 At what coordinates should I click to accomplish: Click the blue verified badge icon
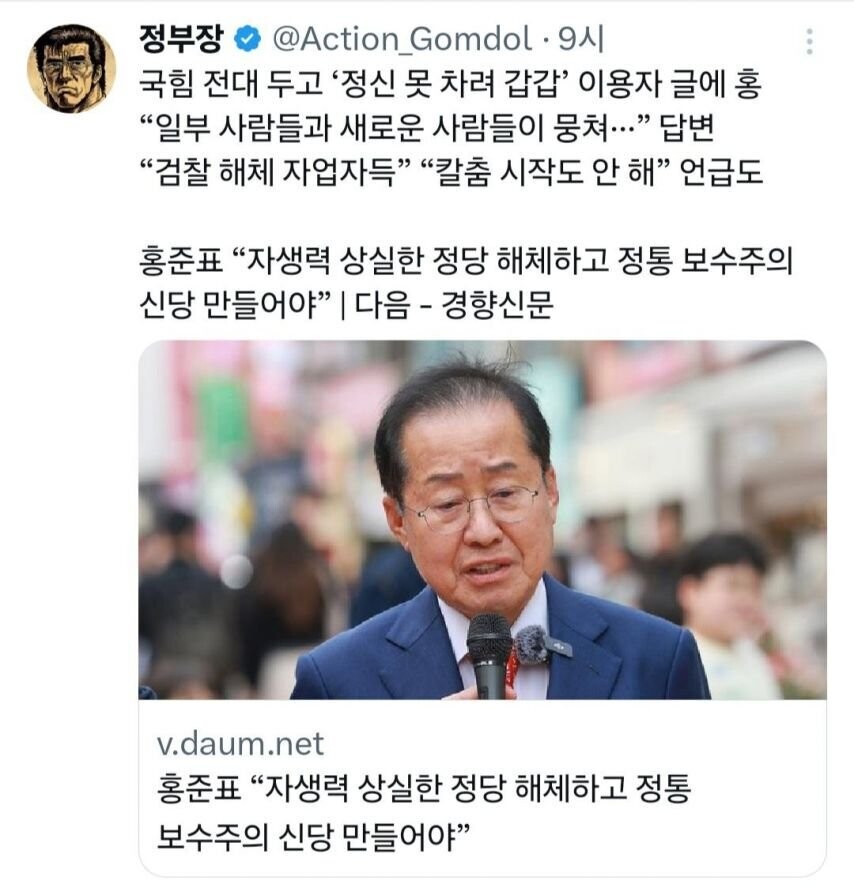pyautogui.click(x=247, y=40)
